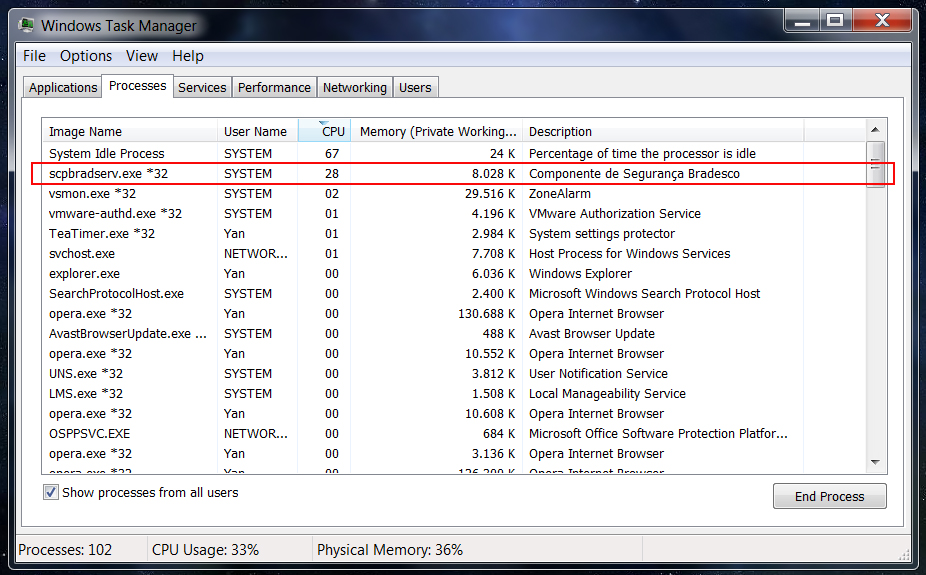Click Host Process for Windows Services description
This screenshot has height=575, width=926.
pos(630,254)
